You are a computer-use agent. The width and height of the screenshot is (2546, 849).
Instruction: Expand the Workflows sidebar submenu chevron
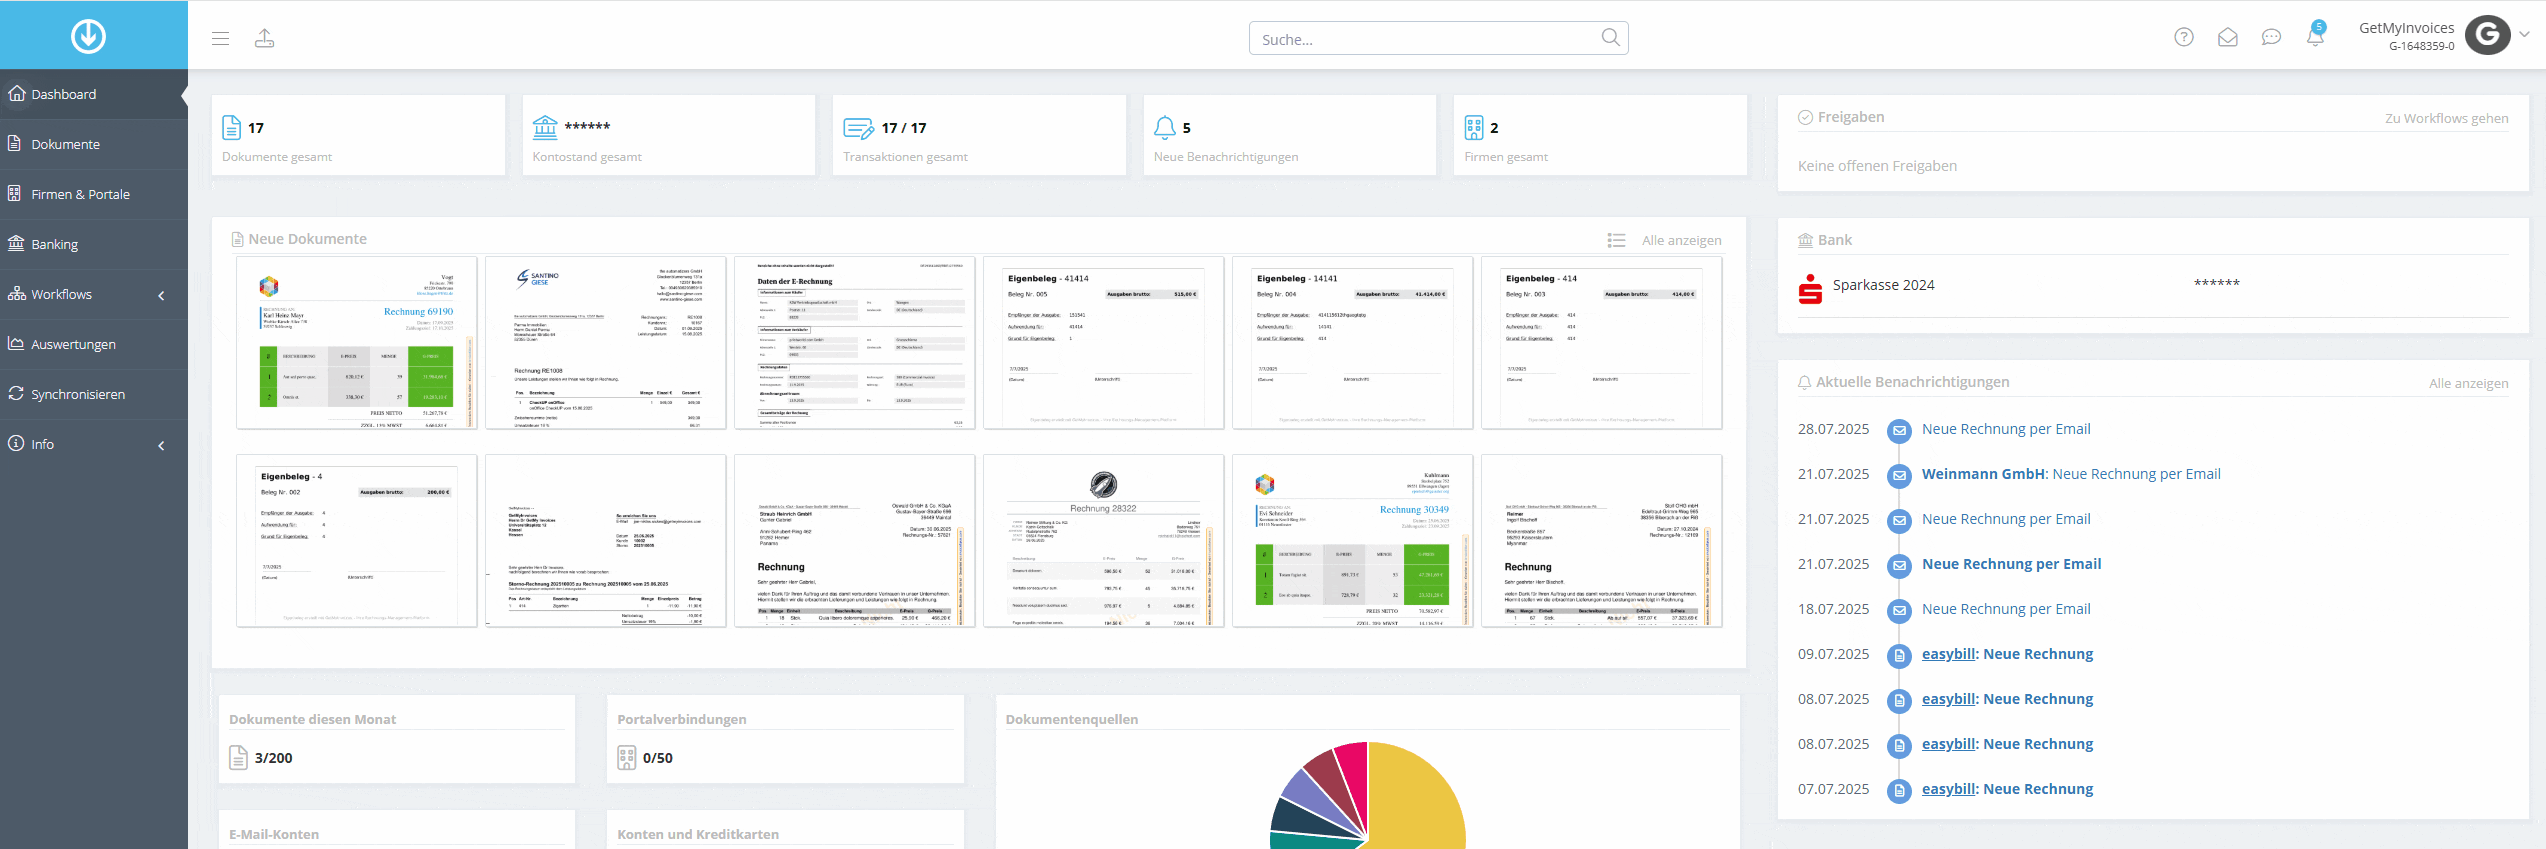point(161,295)
